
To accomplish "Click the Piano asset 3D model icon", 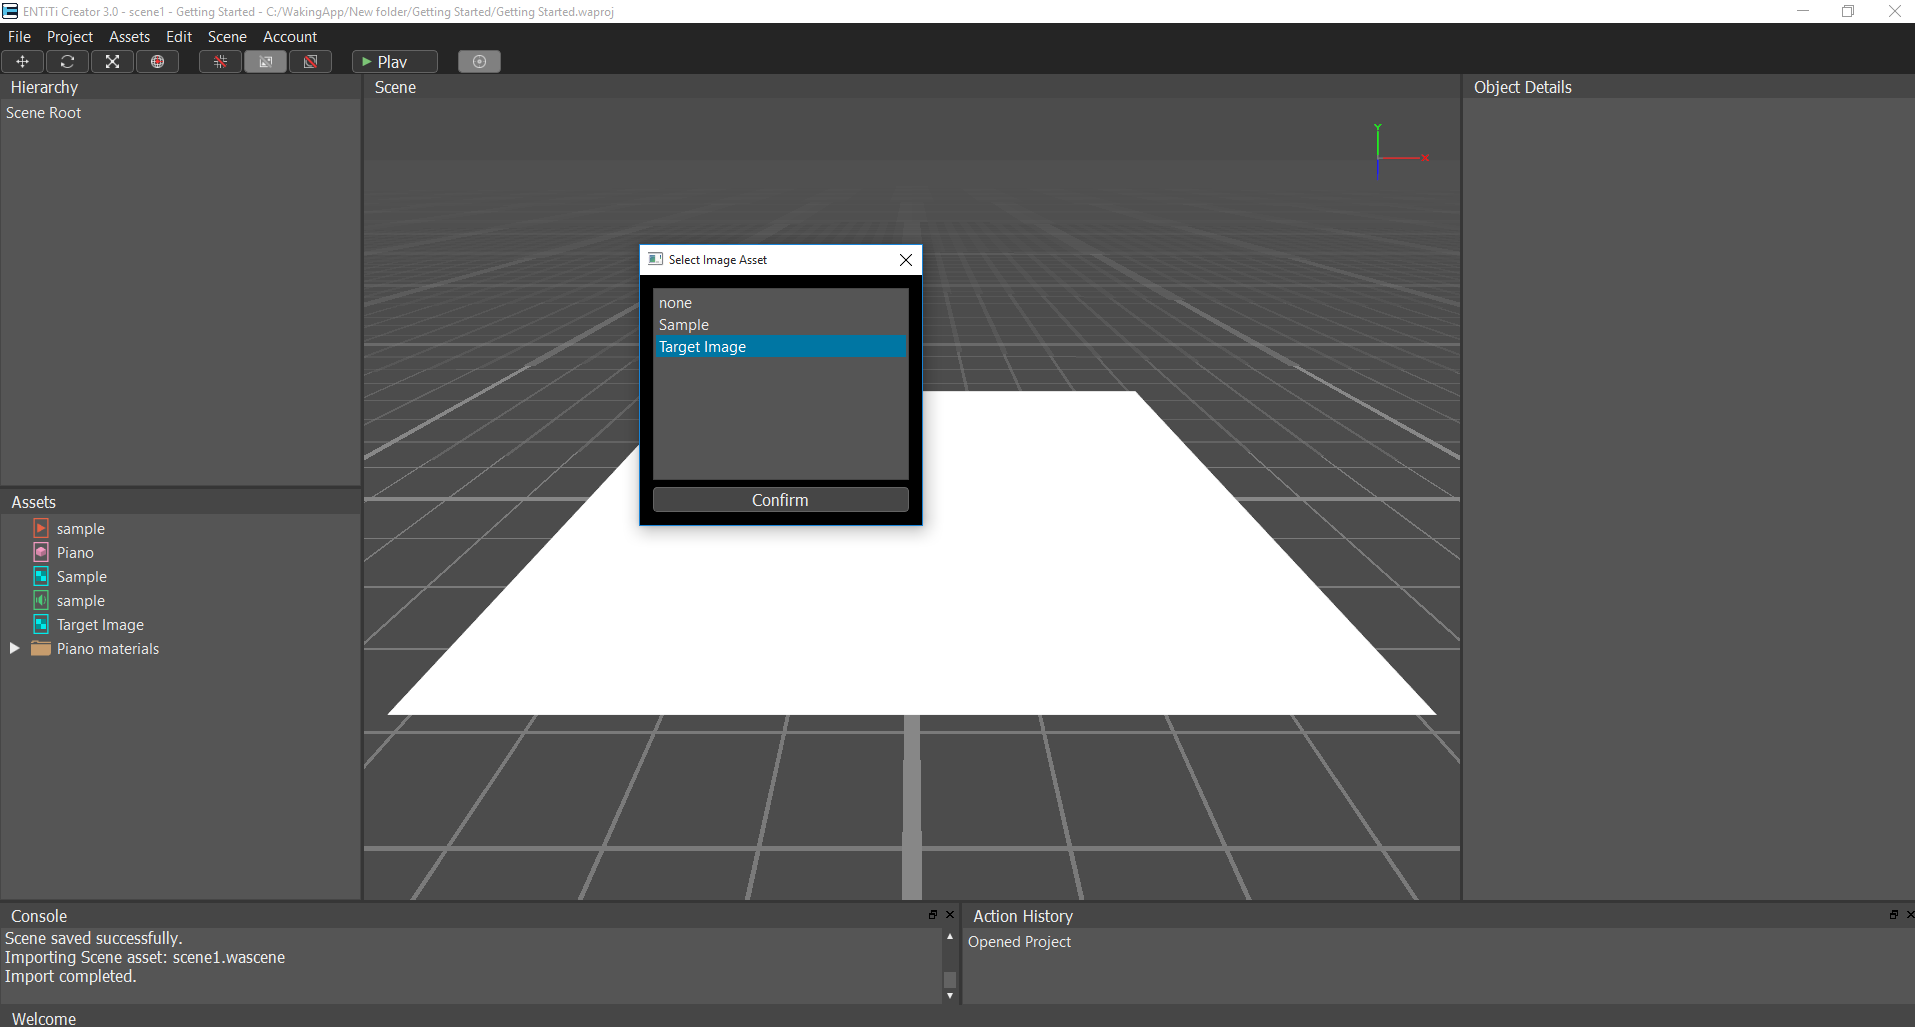I will (41, 552).
